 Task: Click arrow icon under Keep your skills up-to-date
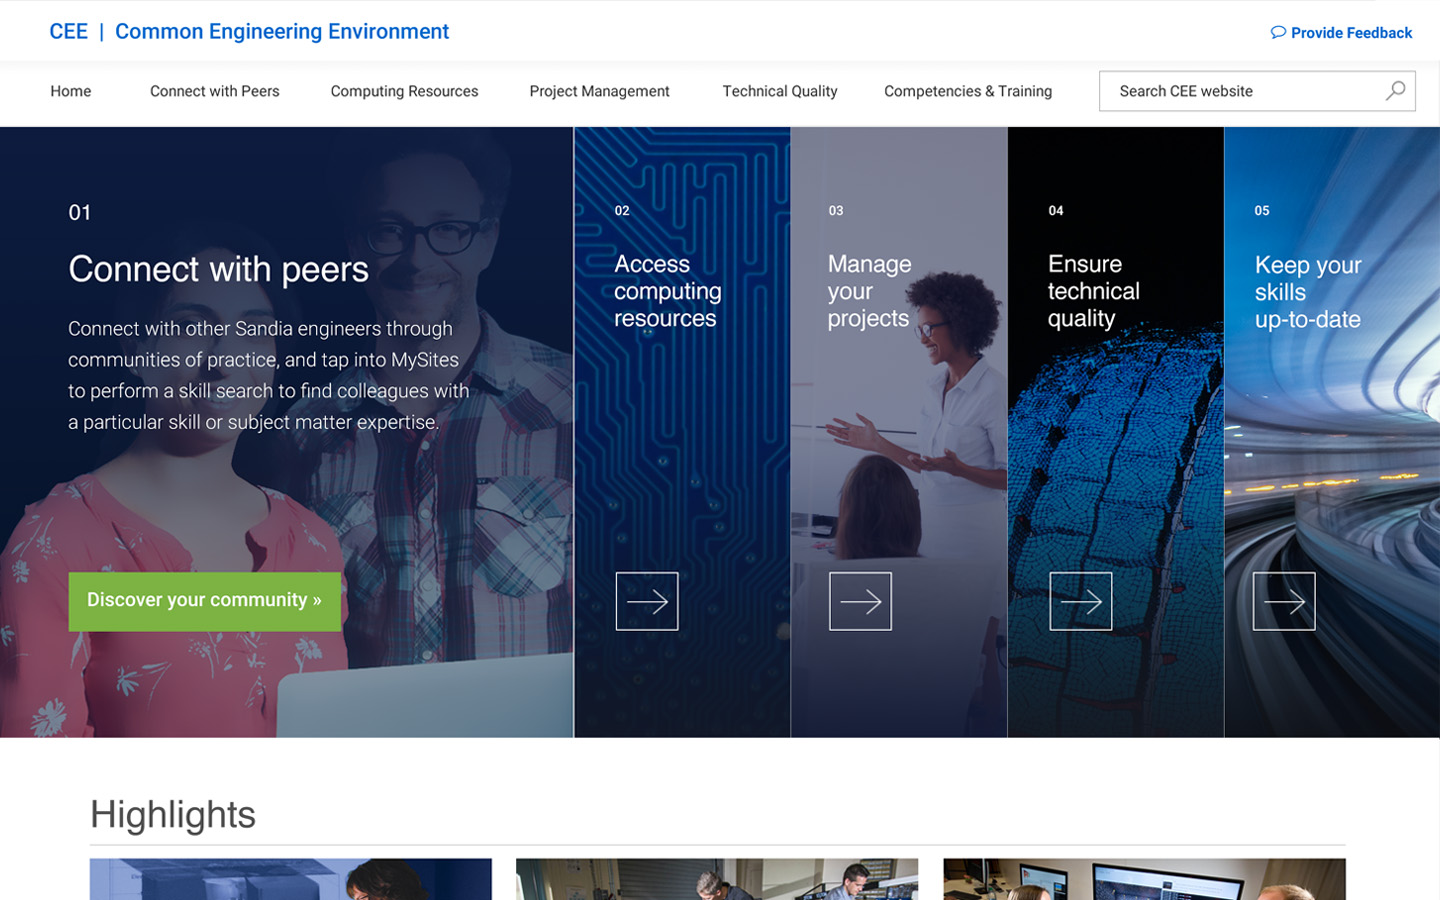[x=1284, y=601]
